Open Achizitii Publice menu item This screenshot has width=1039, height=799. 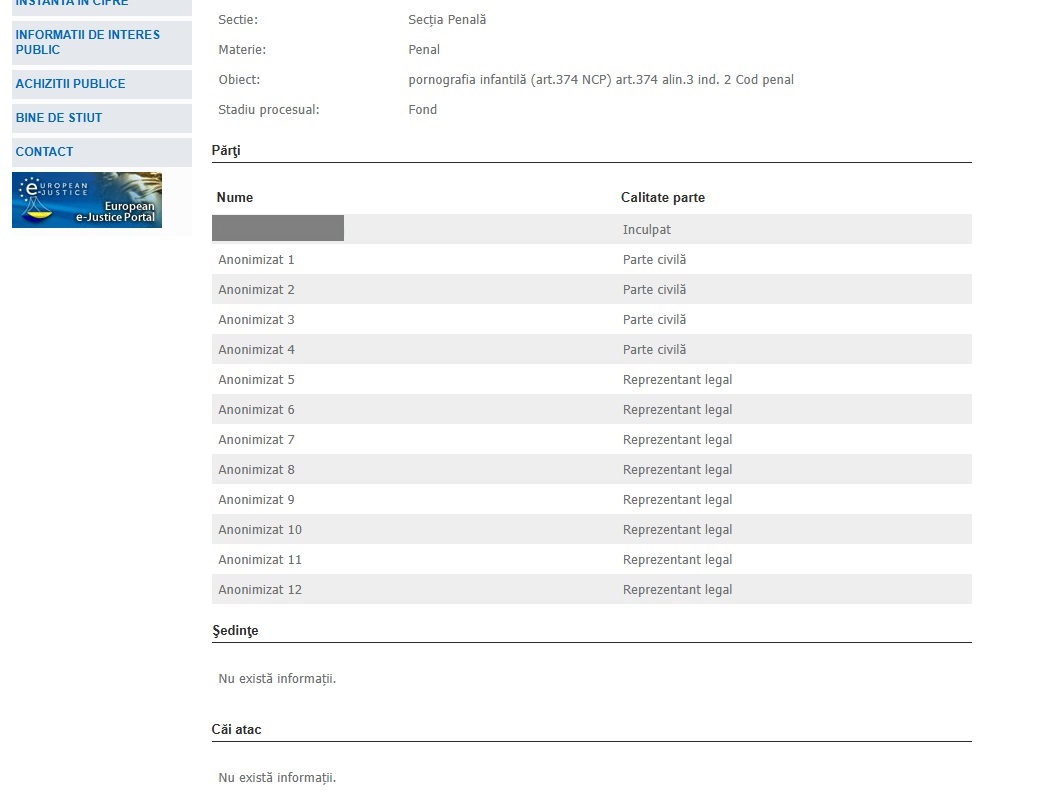101,84
